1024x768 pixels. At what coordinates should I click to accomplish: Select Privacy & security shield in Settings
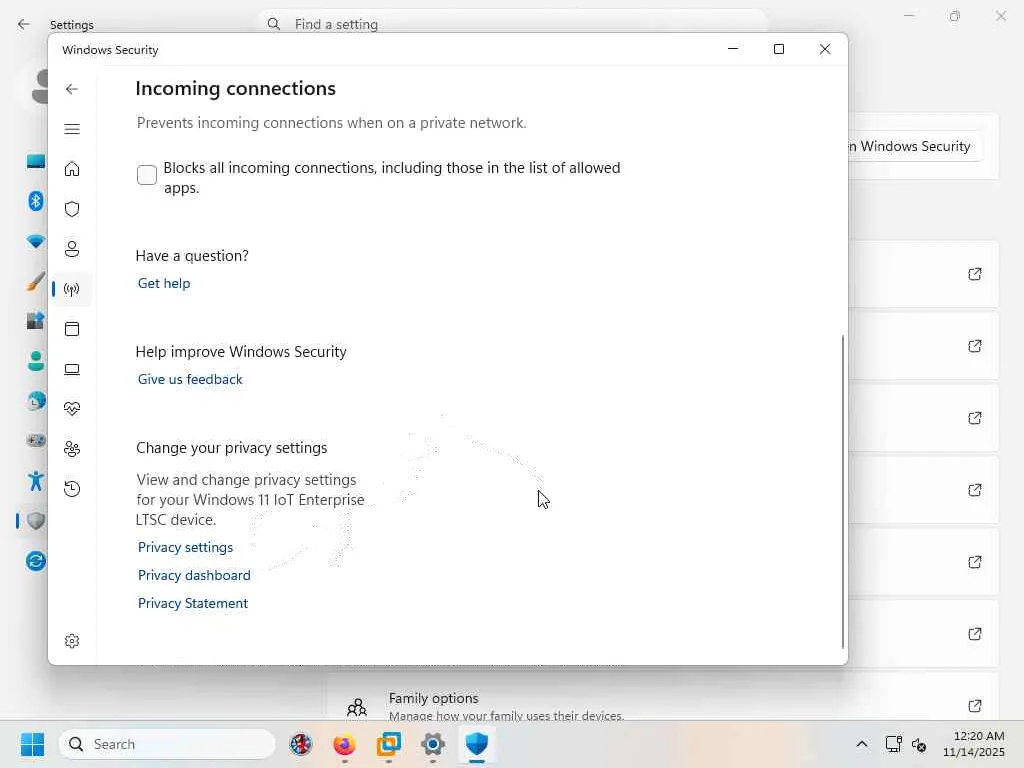click(x=36, y=520)
